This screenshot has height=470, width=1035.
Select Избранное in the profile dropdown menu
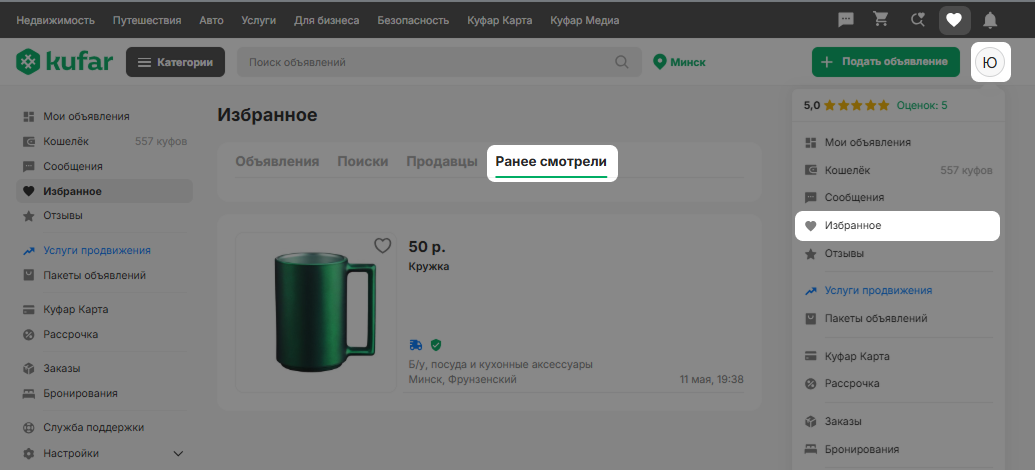click(x=898, y=225)
